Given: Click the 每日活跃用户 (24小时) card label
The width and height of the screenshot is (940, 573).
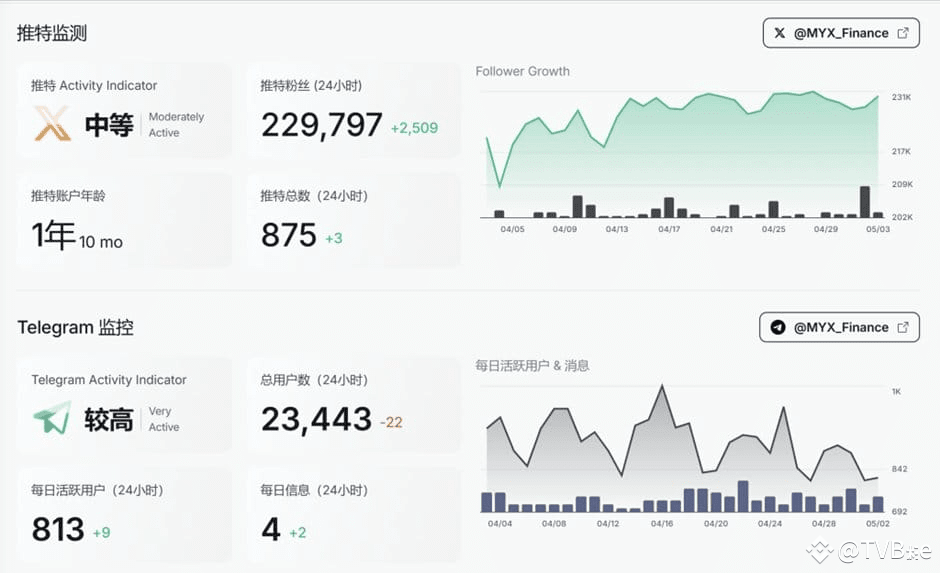Looking at the screenshot, I should click(97, 490).
